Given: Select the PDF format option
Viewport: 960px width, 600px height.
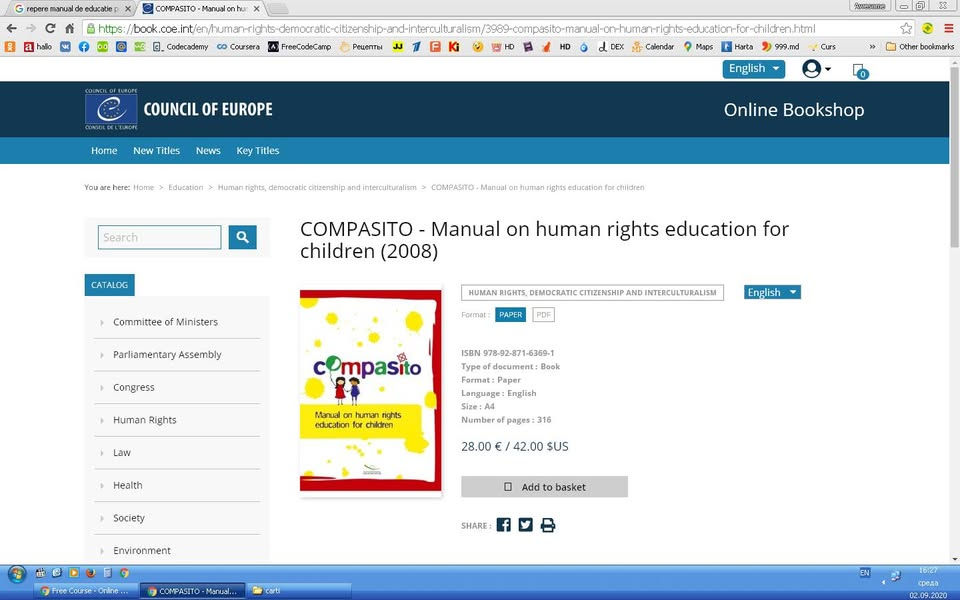Looking at the screenshot, I should [543, 314].
